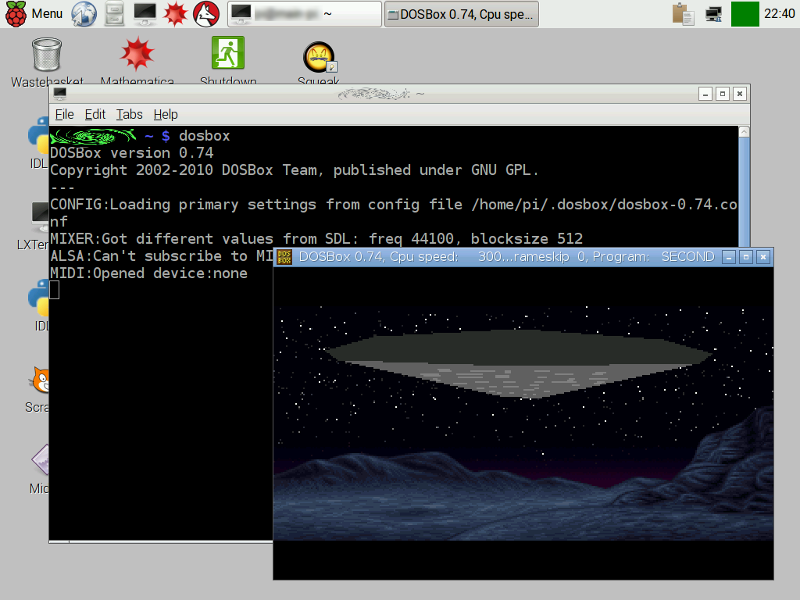Click the terminal window's title bar icon

click(60, 94)
